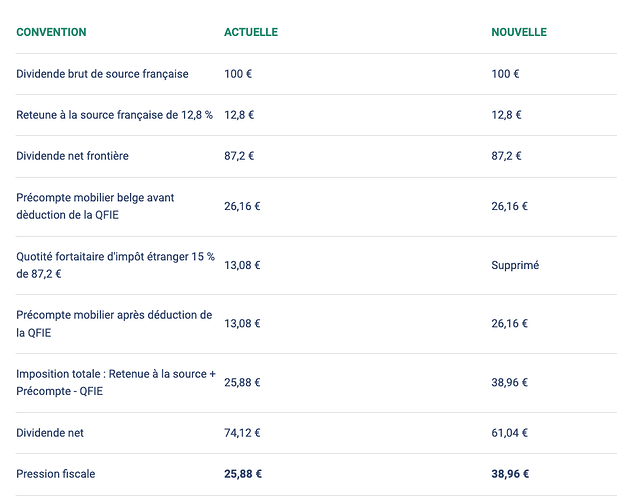Select the "Imposition totale" row label

(115, 382)
